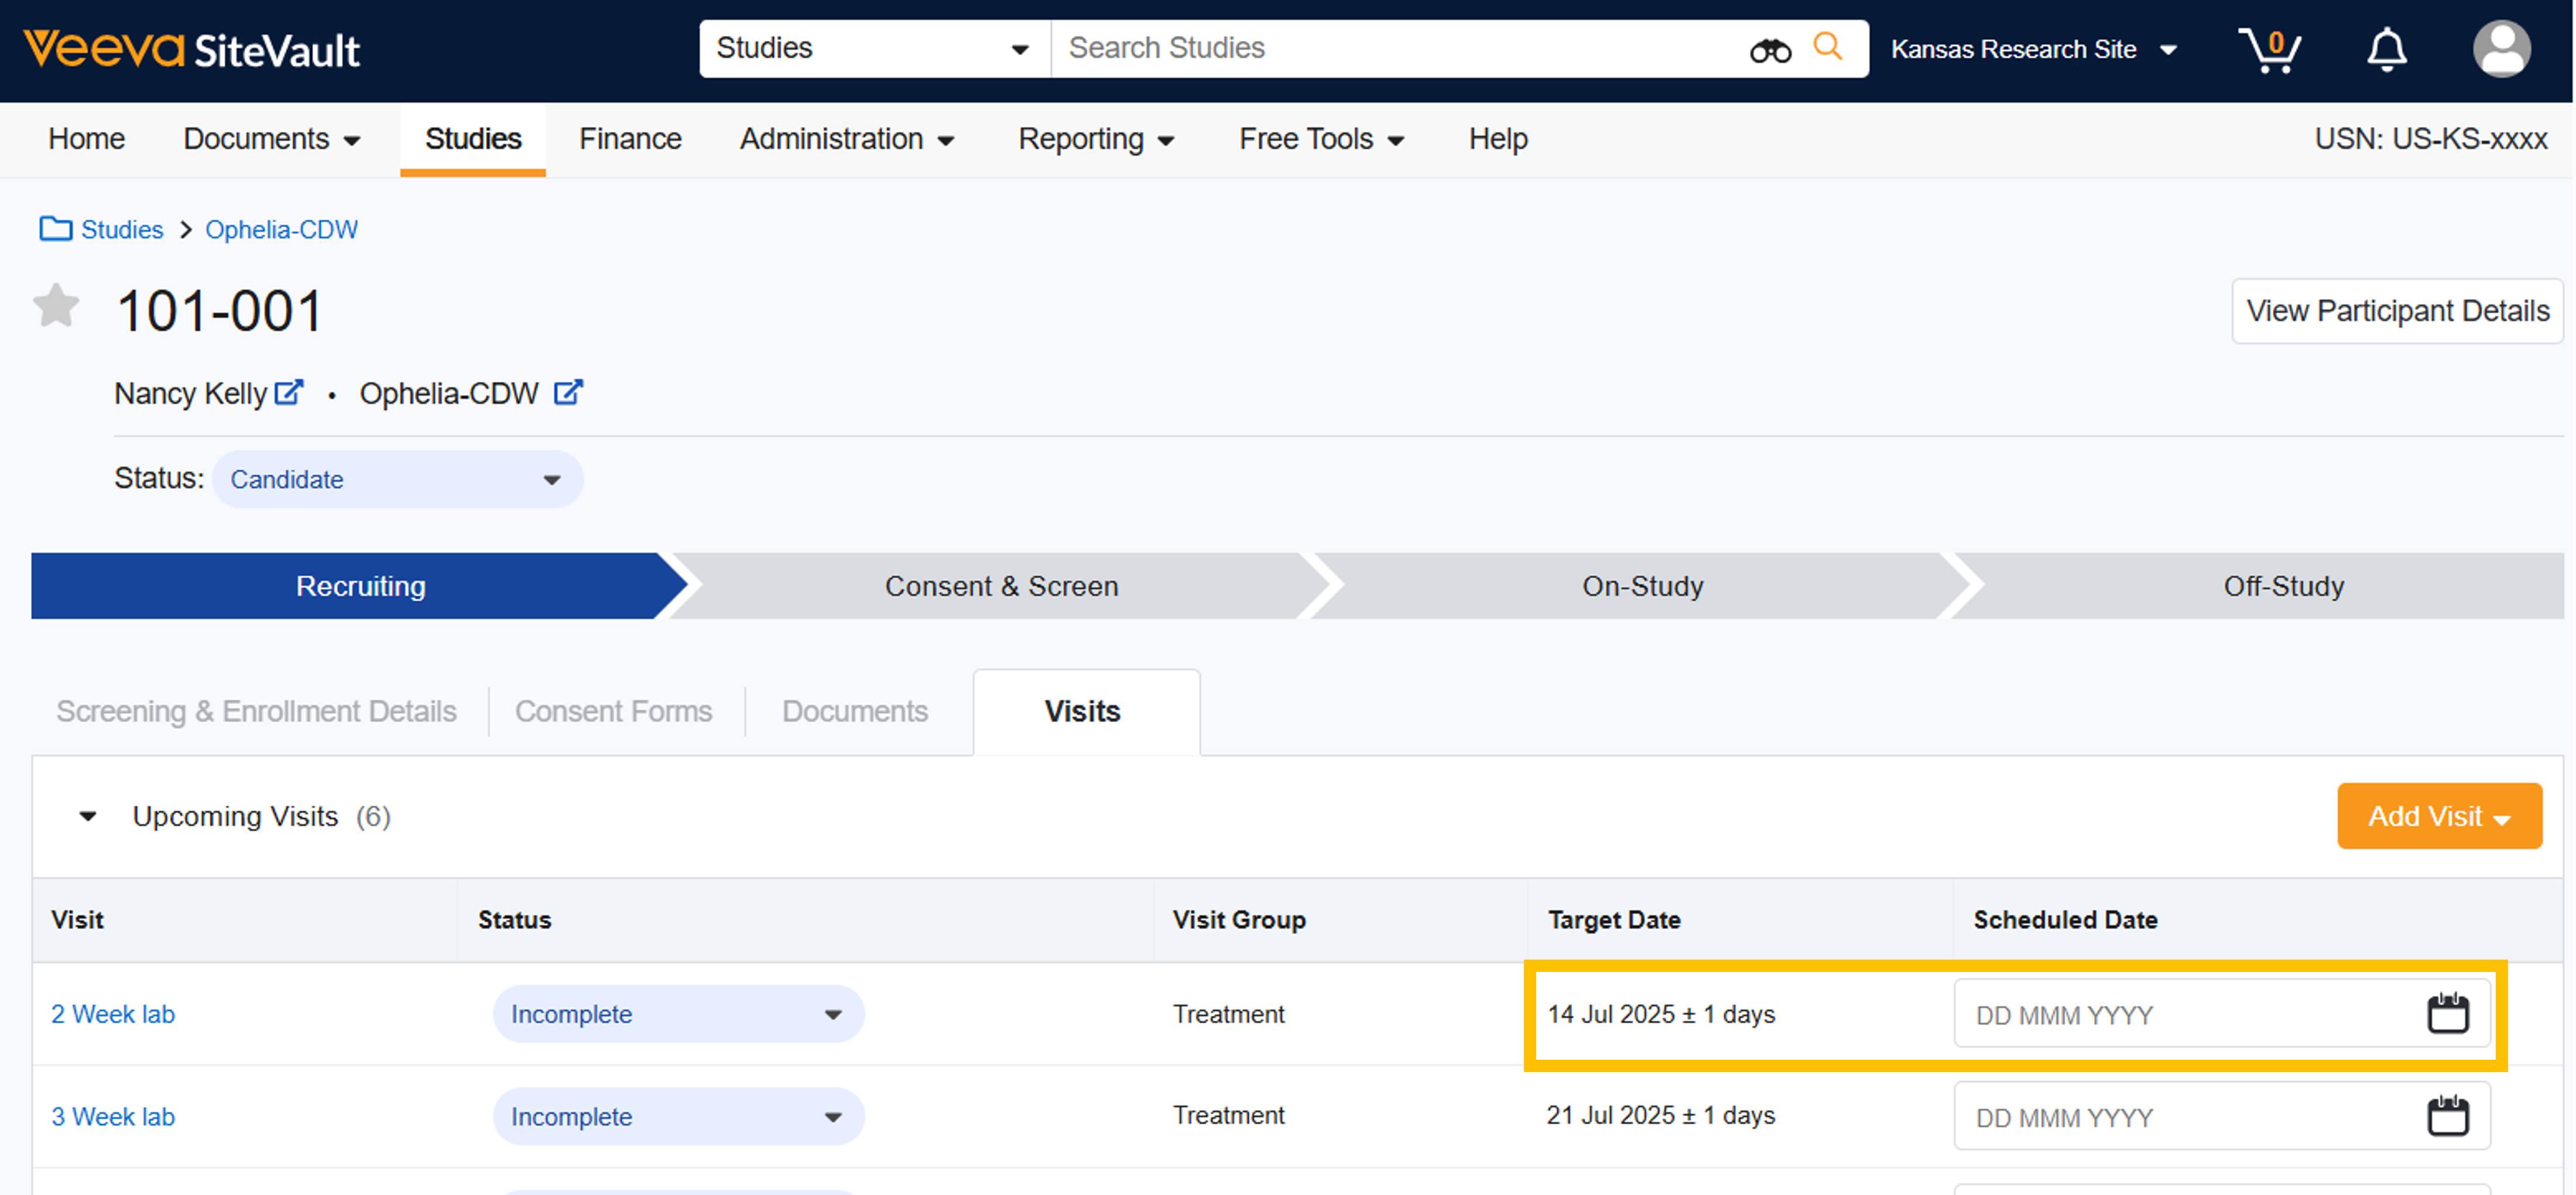
Task: Open the Kansas Research Site selector
Action: [x=2032, y=49]
